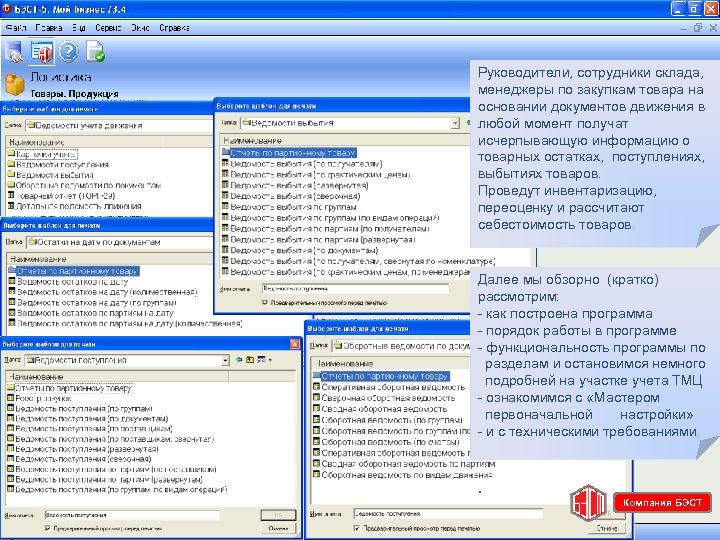
Task: Click the red Компания БЭСТ button
Action: pos(662,502)
